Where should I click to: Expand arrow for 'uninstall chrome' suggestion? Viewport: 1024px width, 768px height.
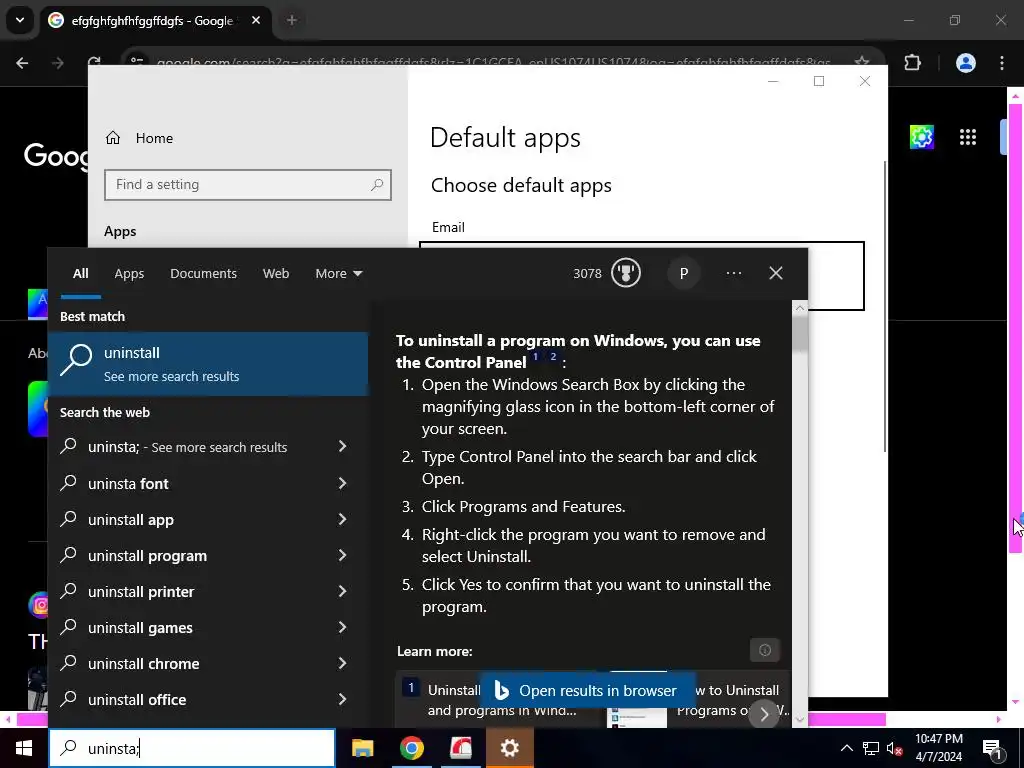coord(342,663)
